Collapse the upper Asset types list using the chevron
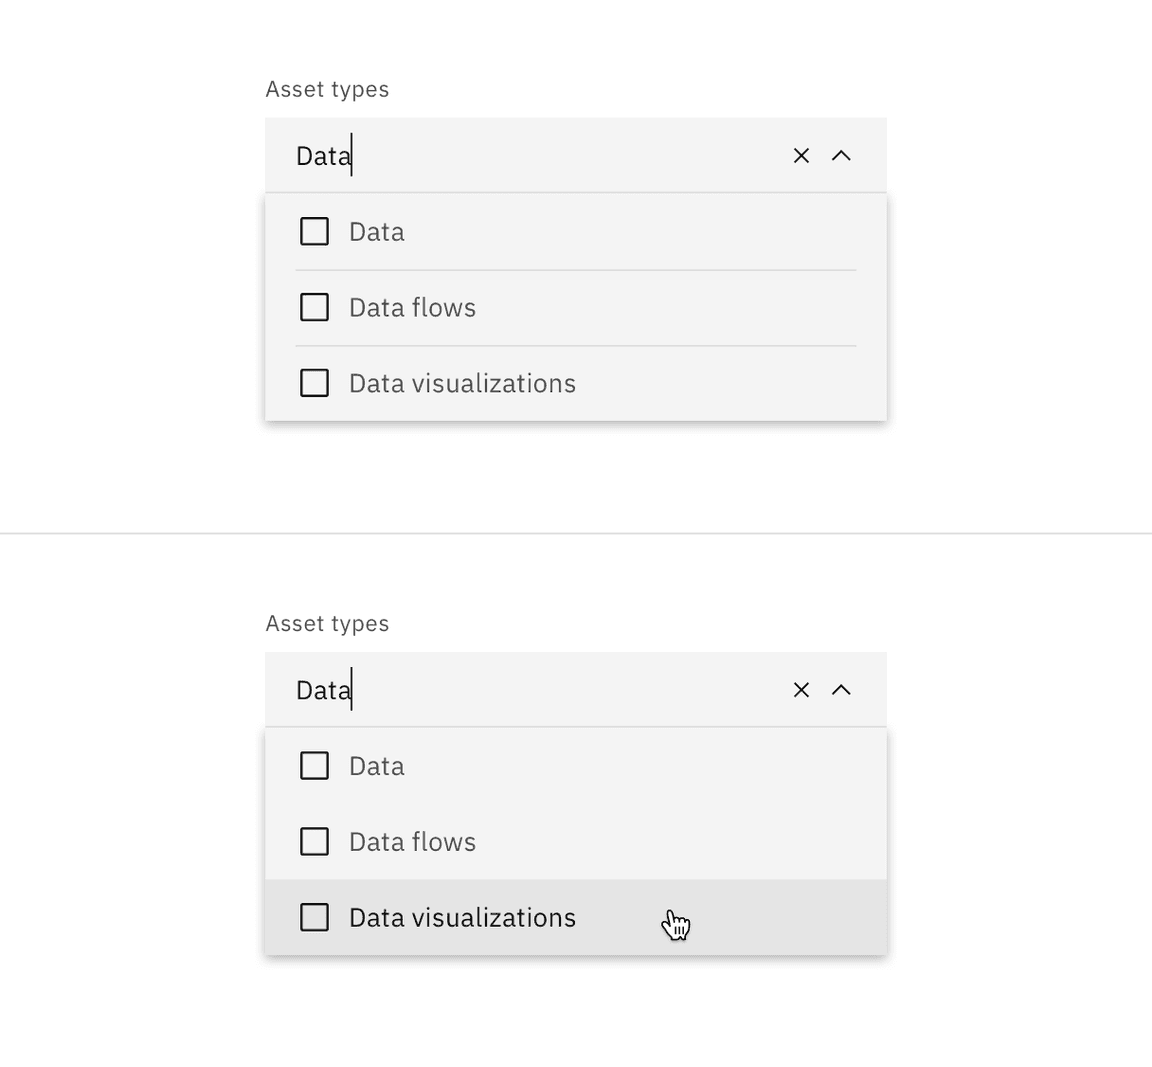Viewport: 1152px width, 1067px height. pos(841,155)
